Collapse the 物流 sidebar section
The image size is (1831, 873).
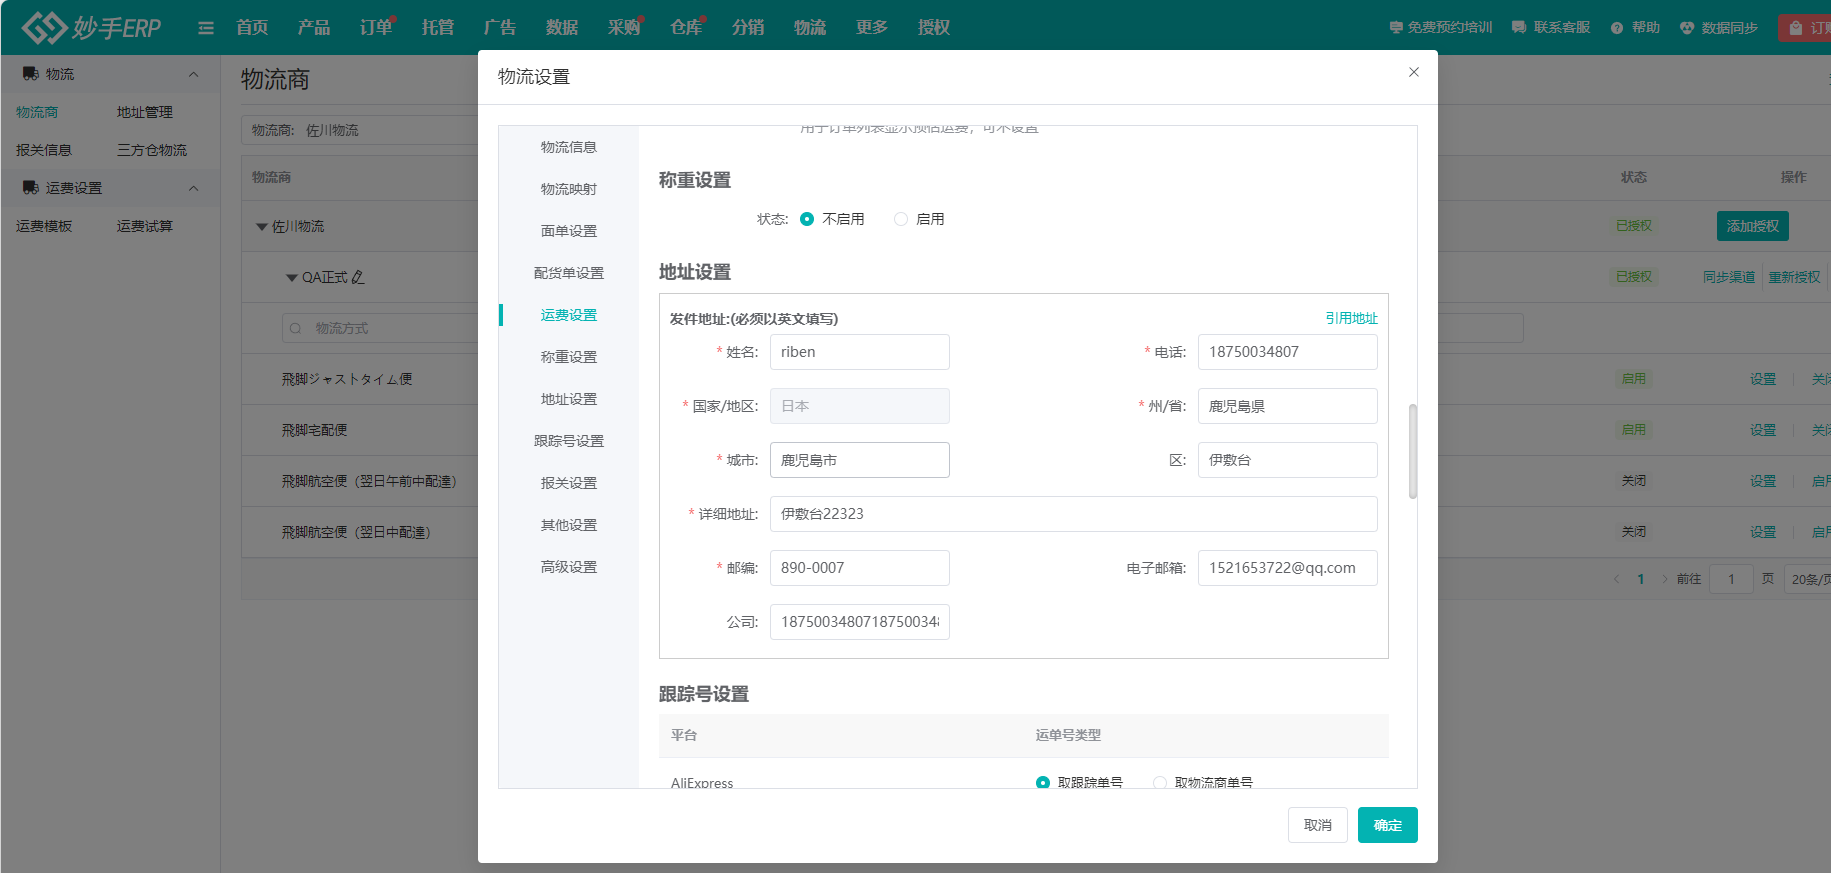(193, 74)
